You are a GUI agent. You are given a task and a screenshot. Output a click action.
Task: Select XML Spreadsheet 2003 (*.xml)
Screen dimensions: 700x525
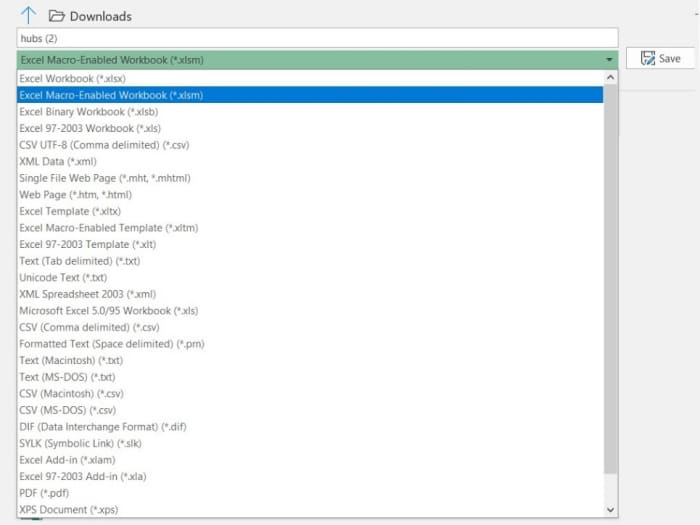click(x=310, y=294)
